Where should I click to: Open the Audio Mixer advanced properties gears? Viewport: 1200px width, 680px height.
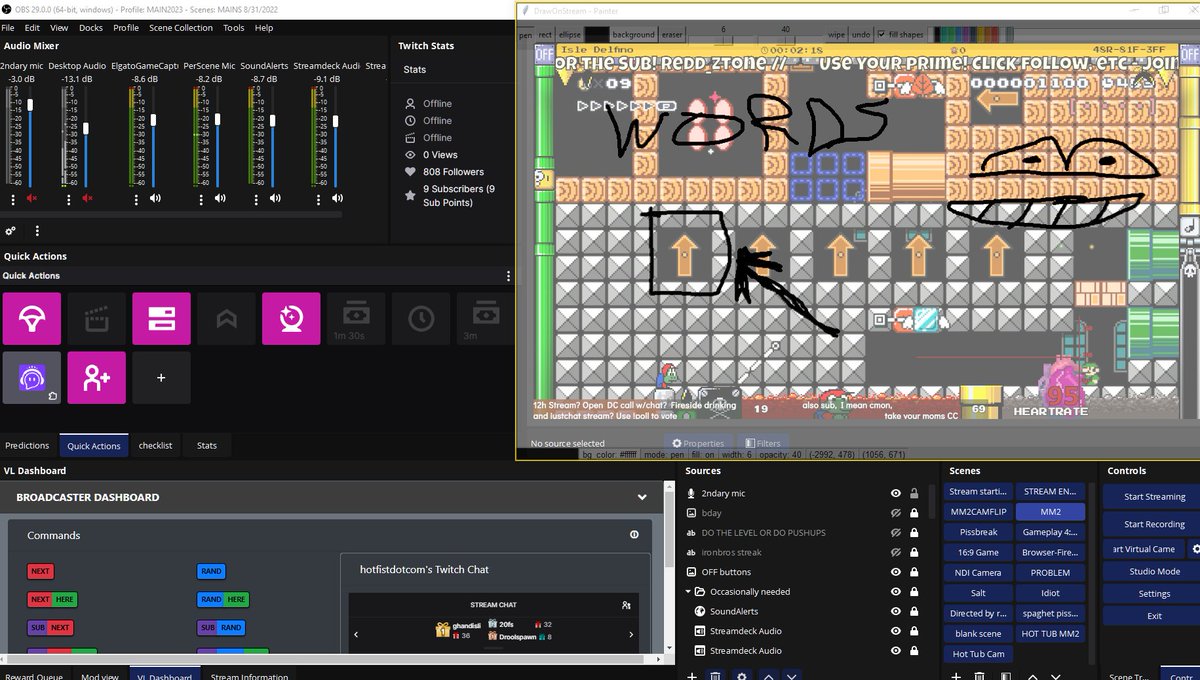click(10, 231)
